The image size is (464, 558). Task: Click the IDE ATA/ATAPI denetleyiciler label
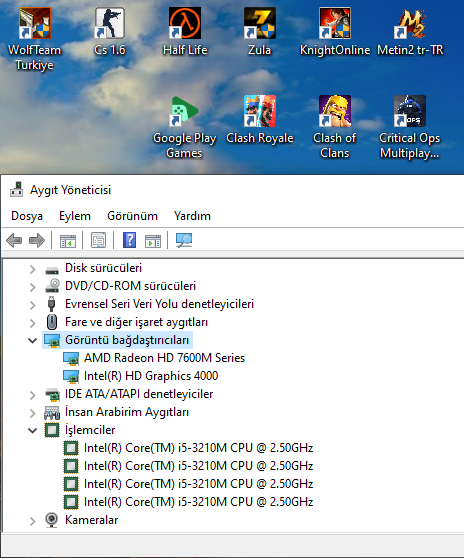tap(139, 394)
